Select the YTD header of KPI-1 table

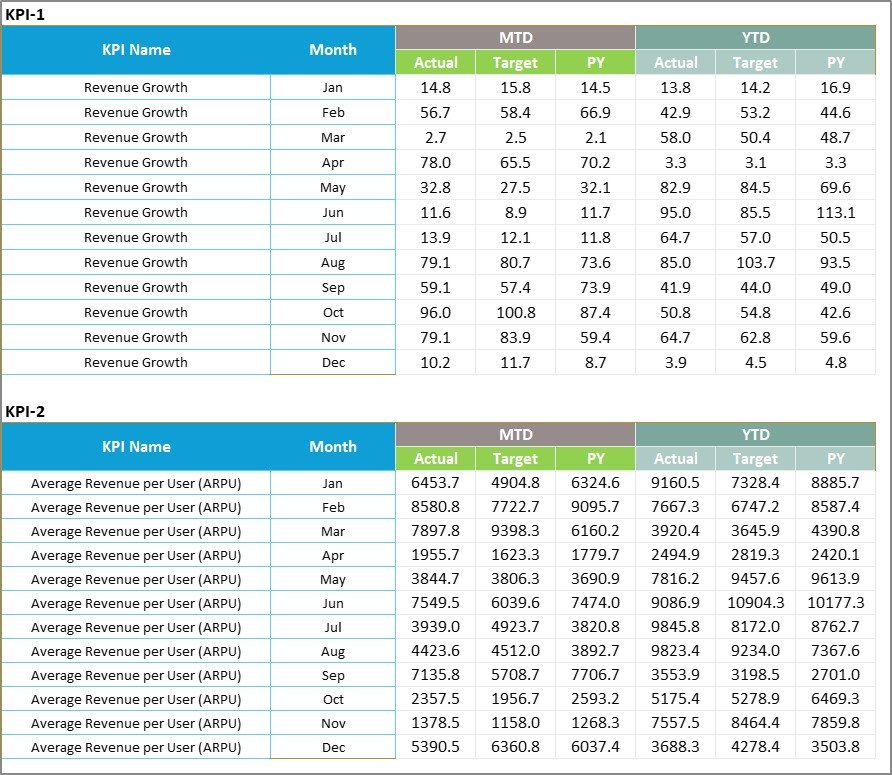[756, 37]
